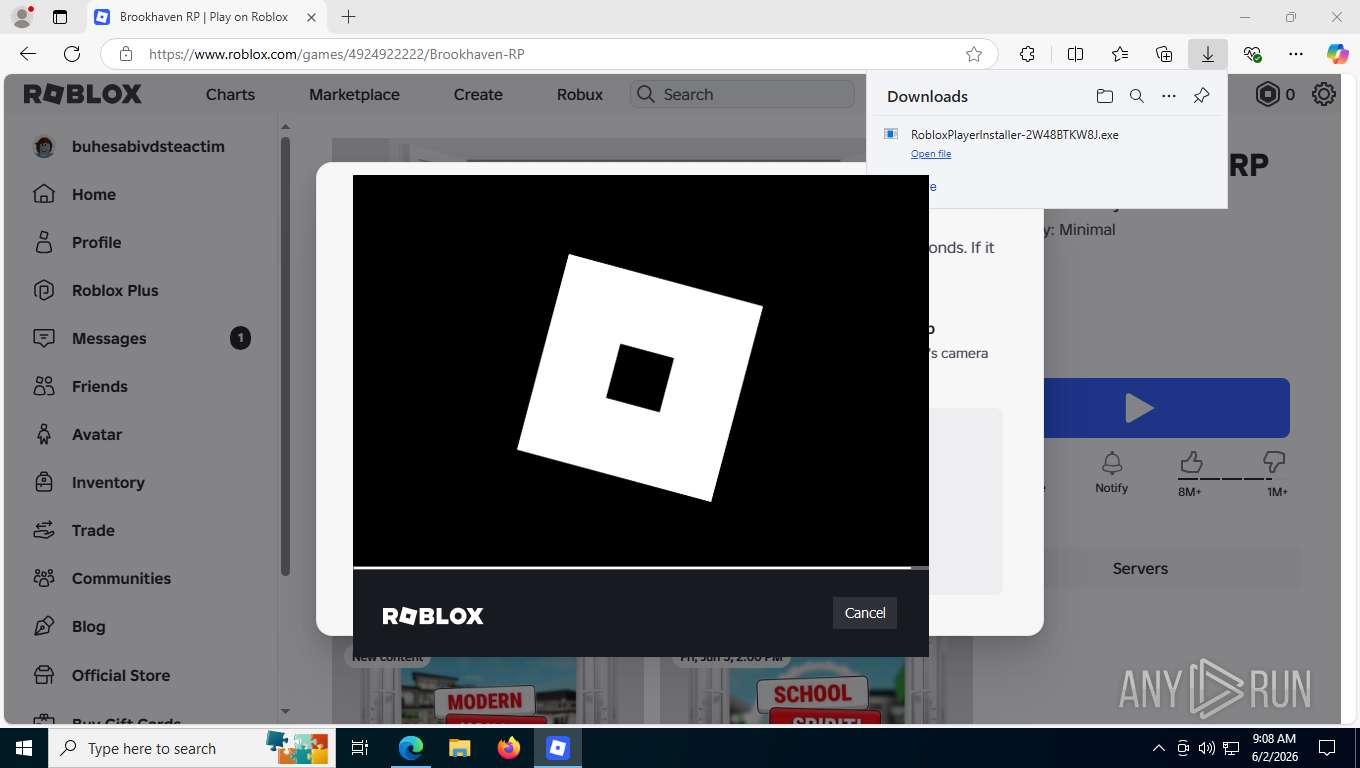View site information lock icon
The height and width of the screenshot is (768, 1360).
(125, 54)
